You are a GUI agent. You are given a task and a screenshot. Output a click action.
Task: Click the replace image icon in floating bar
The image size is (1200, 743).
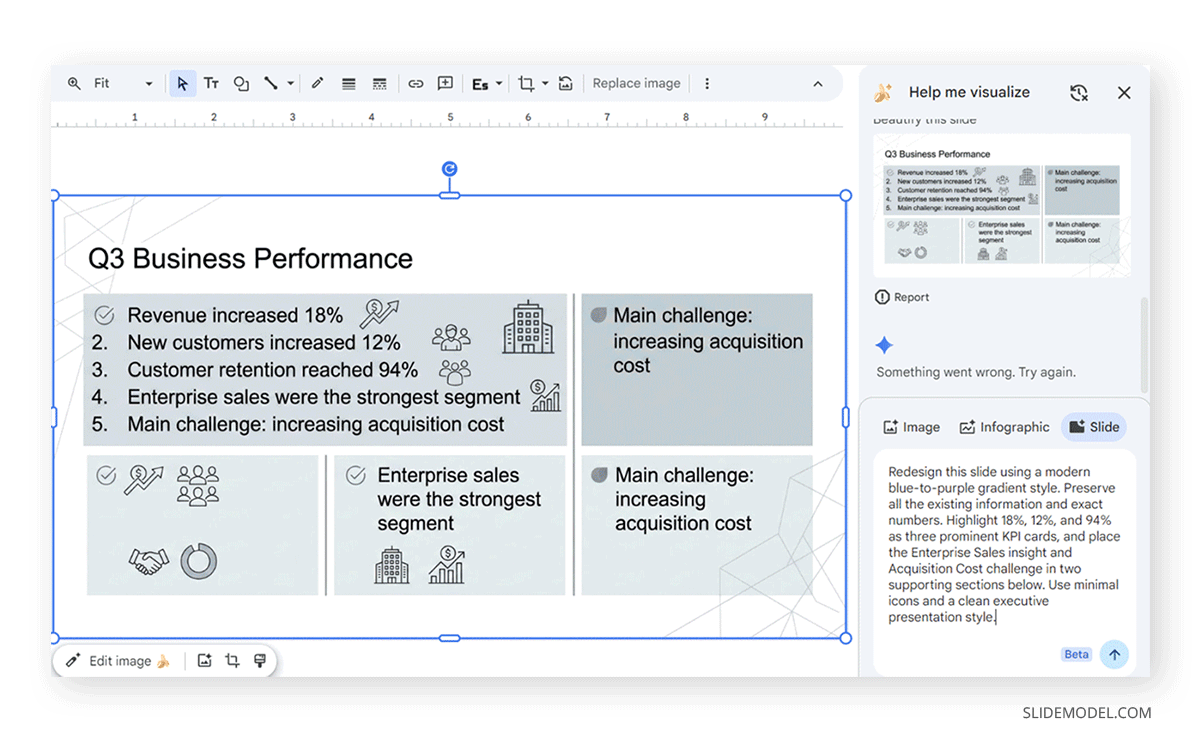[x=204, y=661]
